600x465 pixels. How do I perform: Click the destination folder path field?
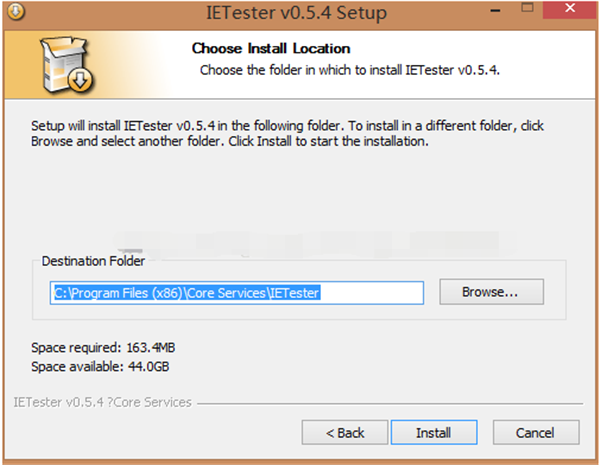pyautogui.click(x=238, y=293)
